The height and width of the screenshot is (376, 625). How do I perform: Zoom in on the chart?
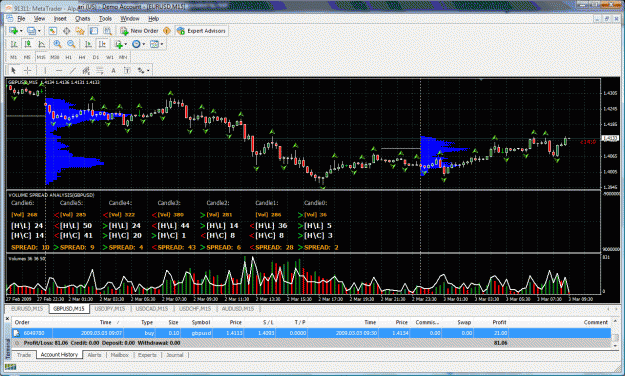point(57,44)
